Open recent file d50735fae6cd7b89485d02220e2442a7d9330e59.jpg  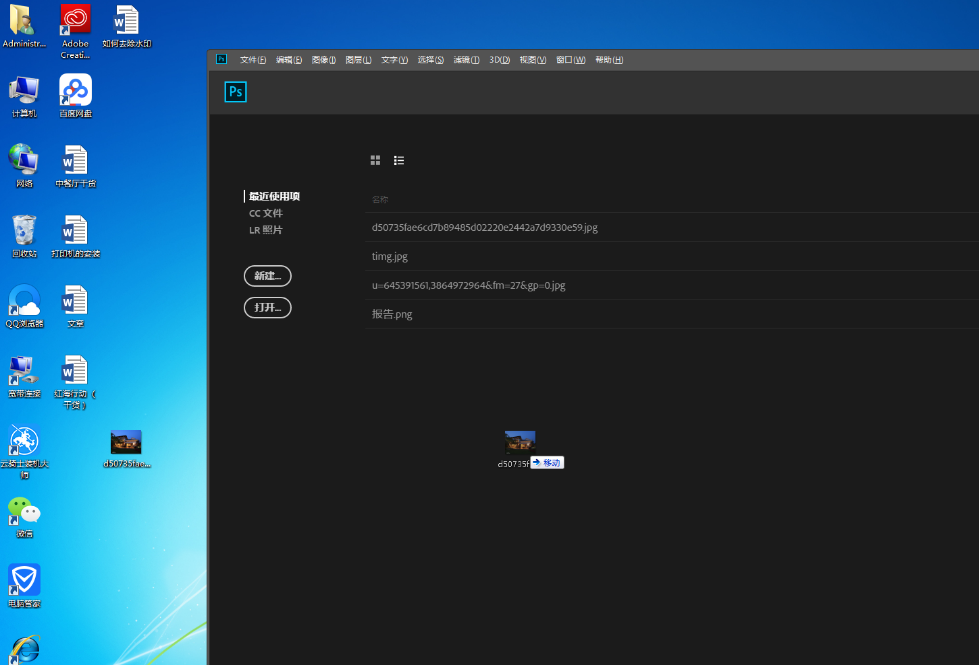pyautogui.click(x=672, y=227)
